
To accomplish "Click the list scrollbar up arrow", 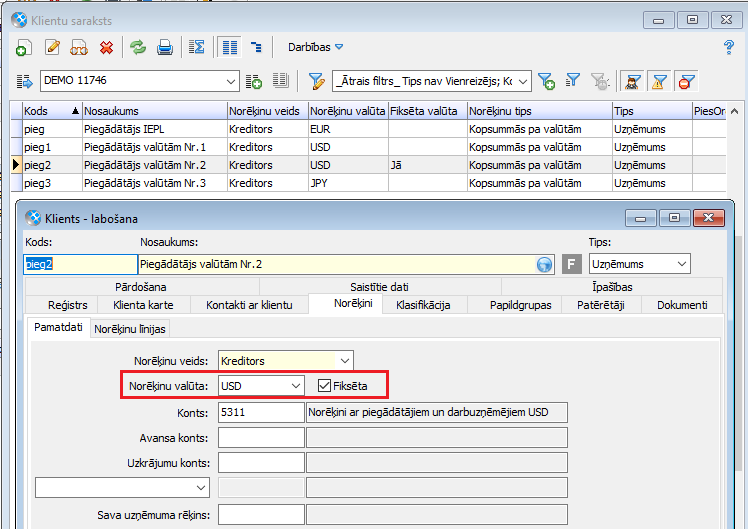I will tap(734, 111).
